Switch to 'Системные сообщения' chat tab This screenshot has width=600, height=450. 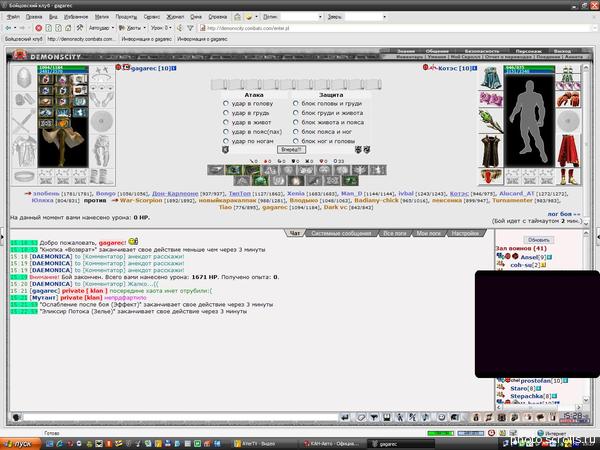341,233
